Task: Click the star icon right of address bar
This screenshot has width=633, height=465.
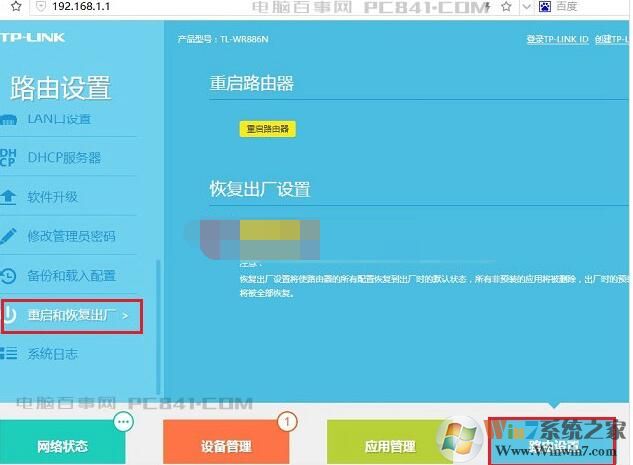Action: click(x=506, y=6)
